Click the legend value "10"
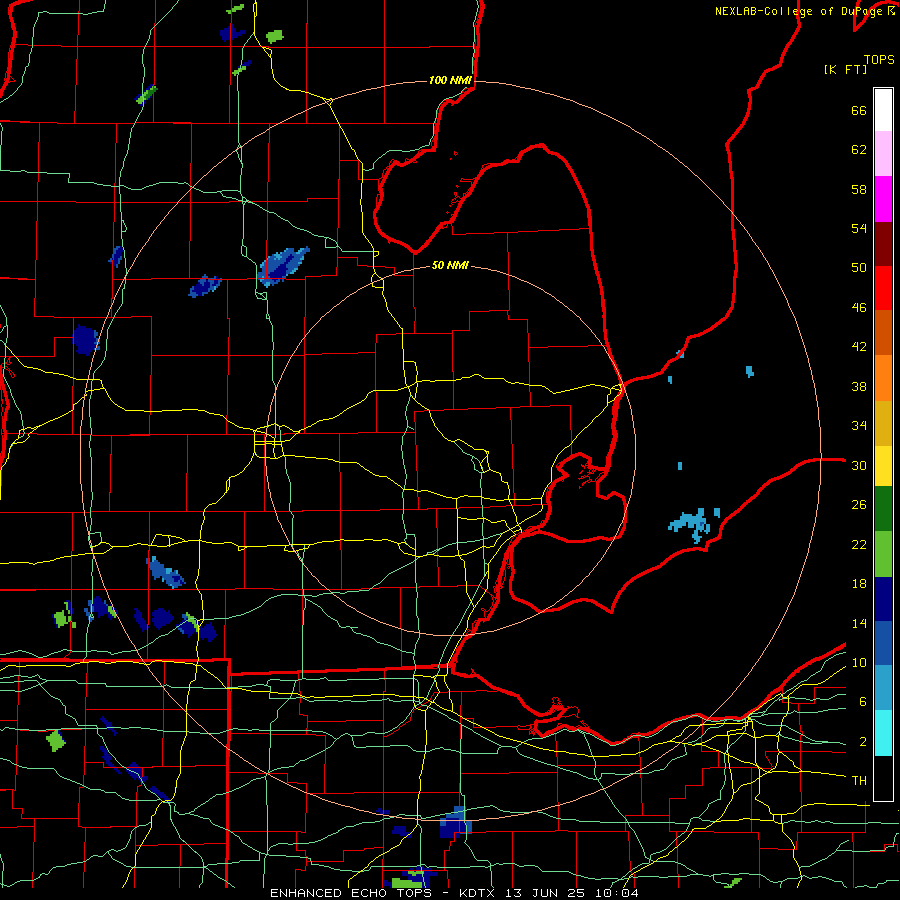 click(x=859, y=663)
